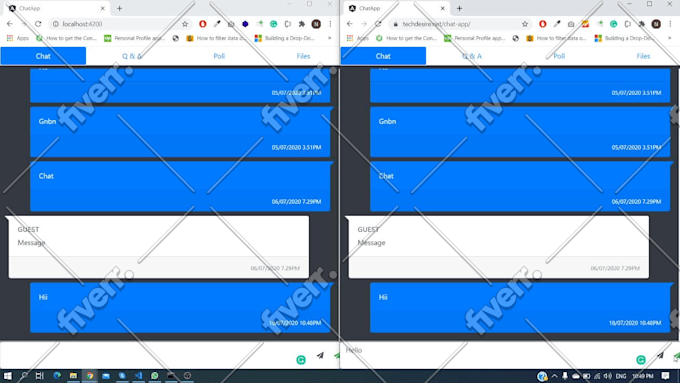Click the color picker eyedropper extension in localhost window

coord(217,24)
